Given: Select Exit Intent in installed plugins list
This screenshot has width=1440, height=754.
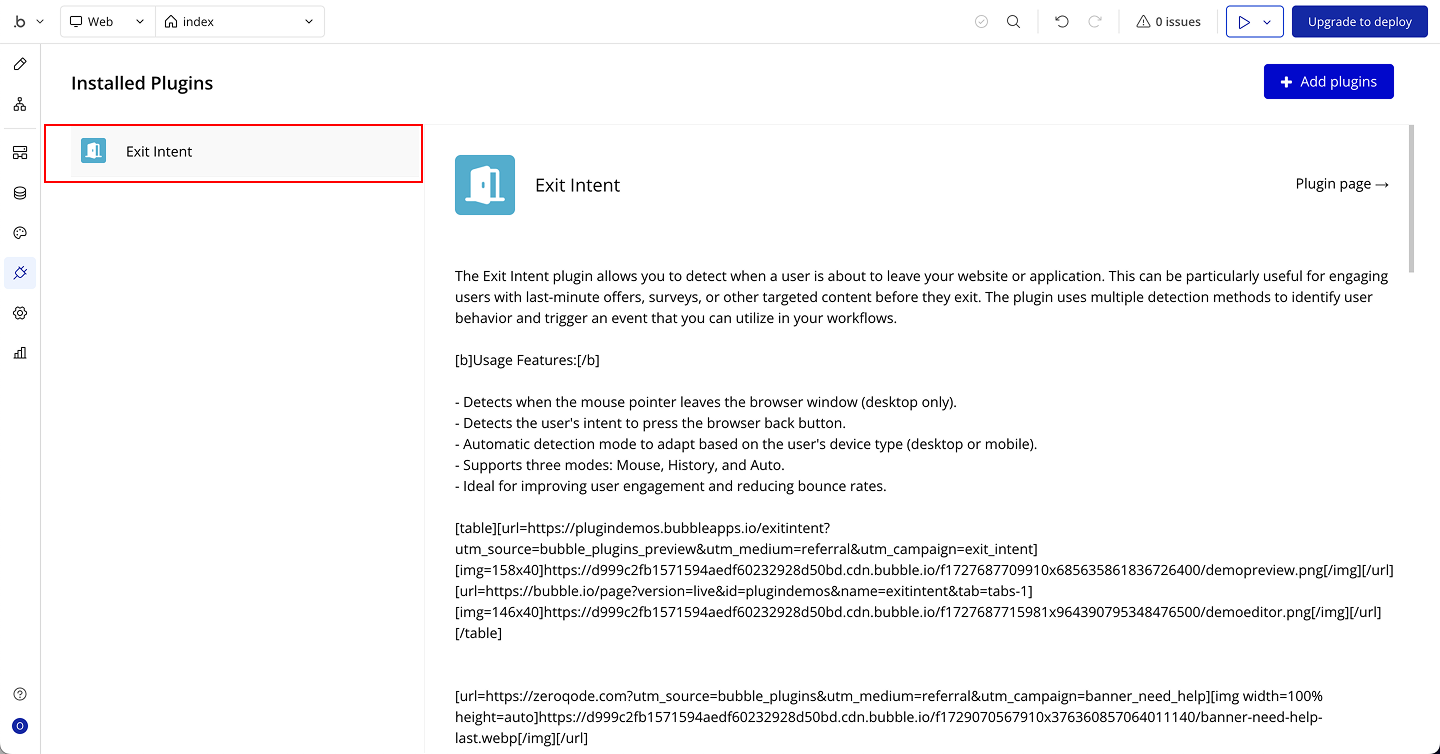Looking at the screenshot, I should (x=234, y=153).
